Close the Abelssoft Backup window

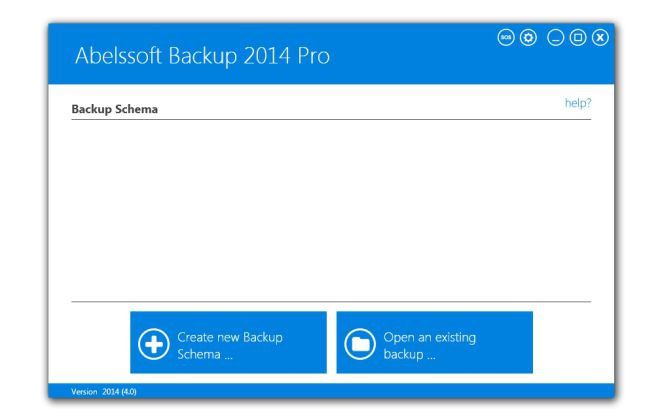click(600, 37)
